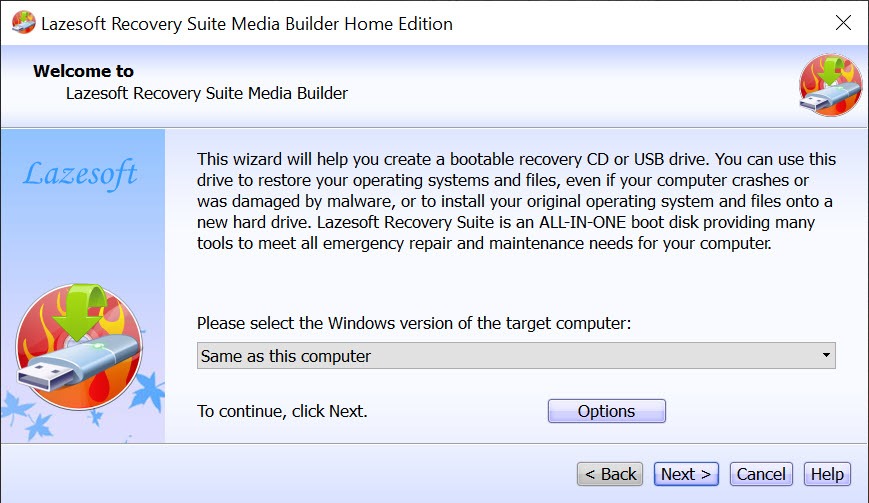The width and height of the screenshot is (869, 503).
Task: Click the USB recovery logo in header corner
Action: point(830,85)
